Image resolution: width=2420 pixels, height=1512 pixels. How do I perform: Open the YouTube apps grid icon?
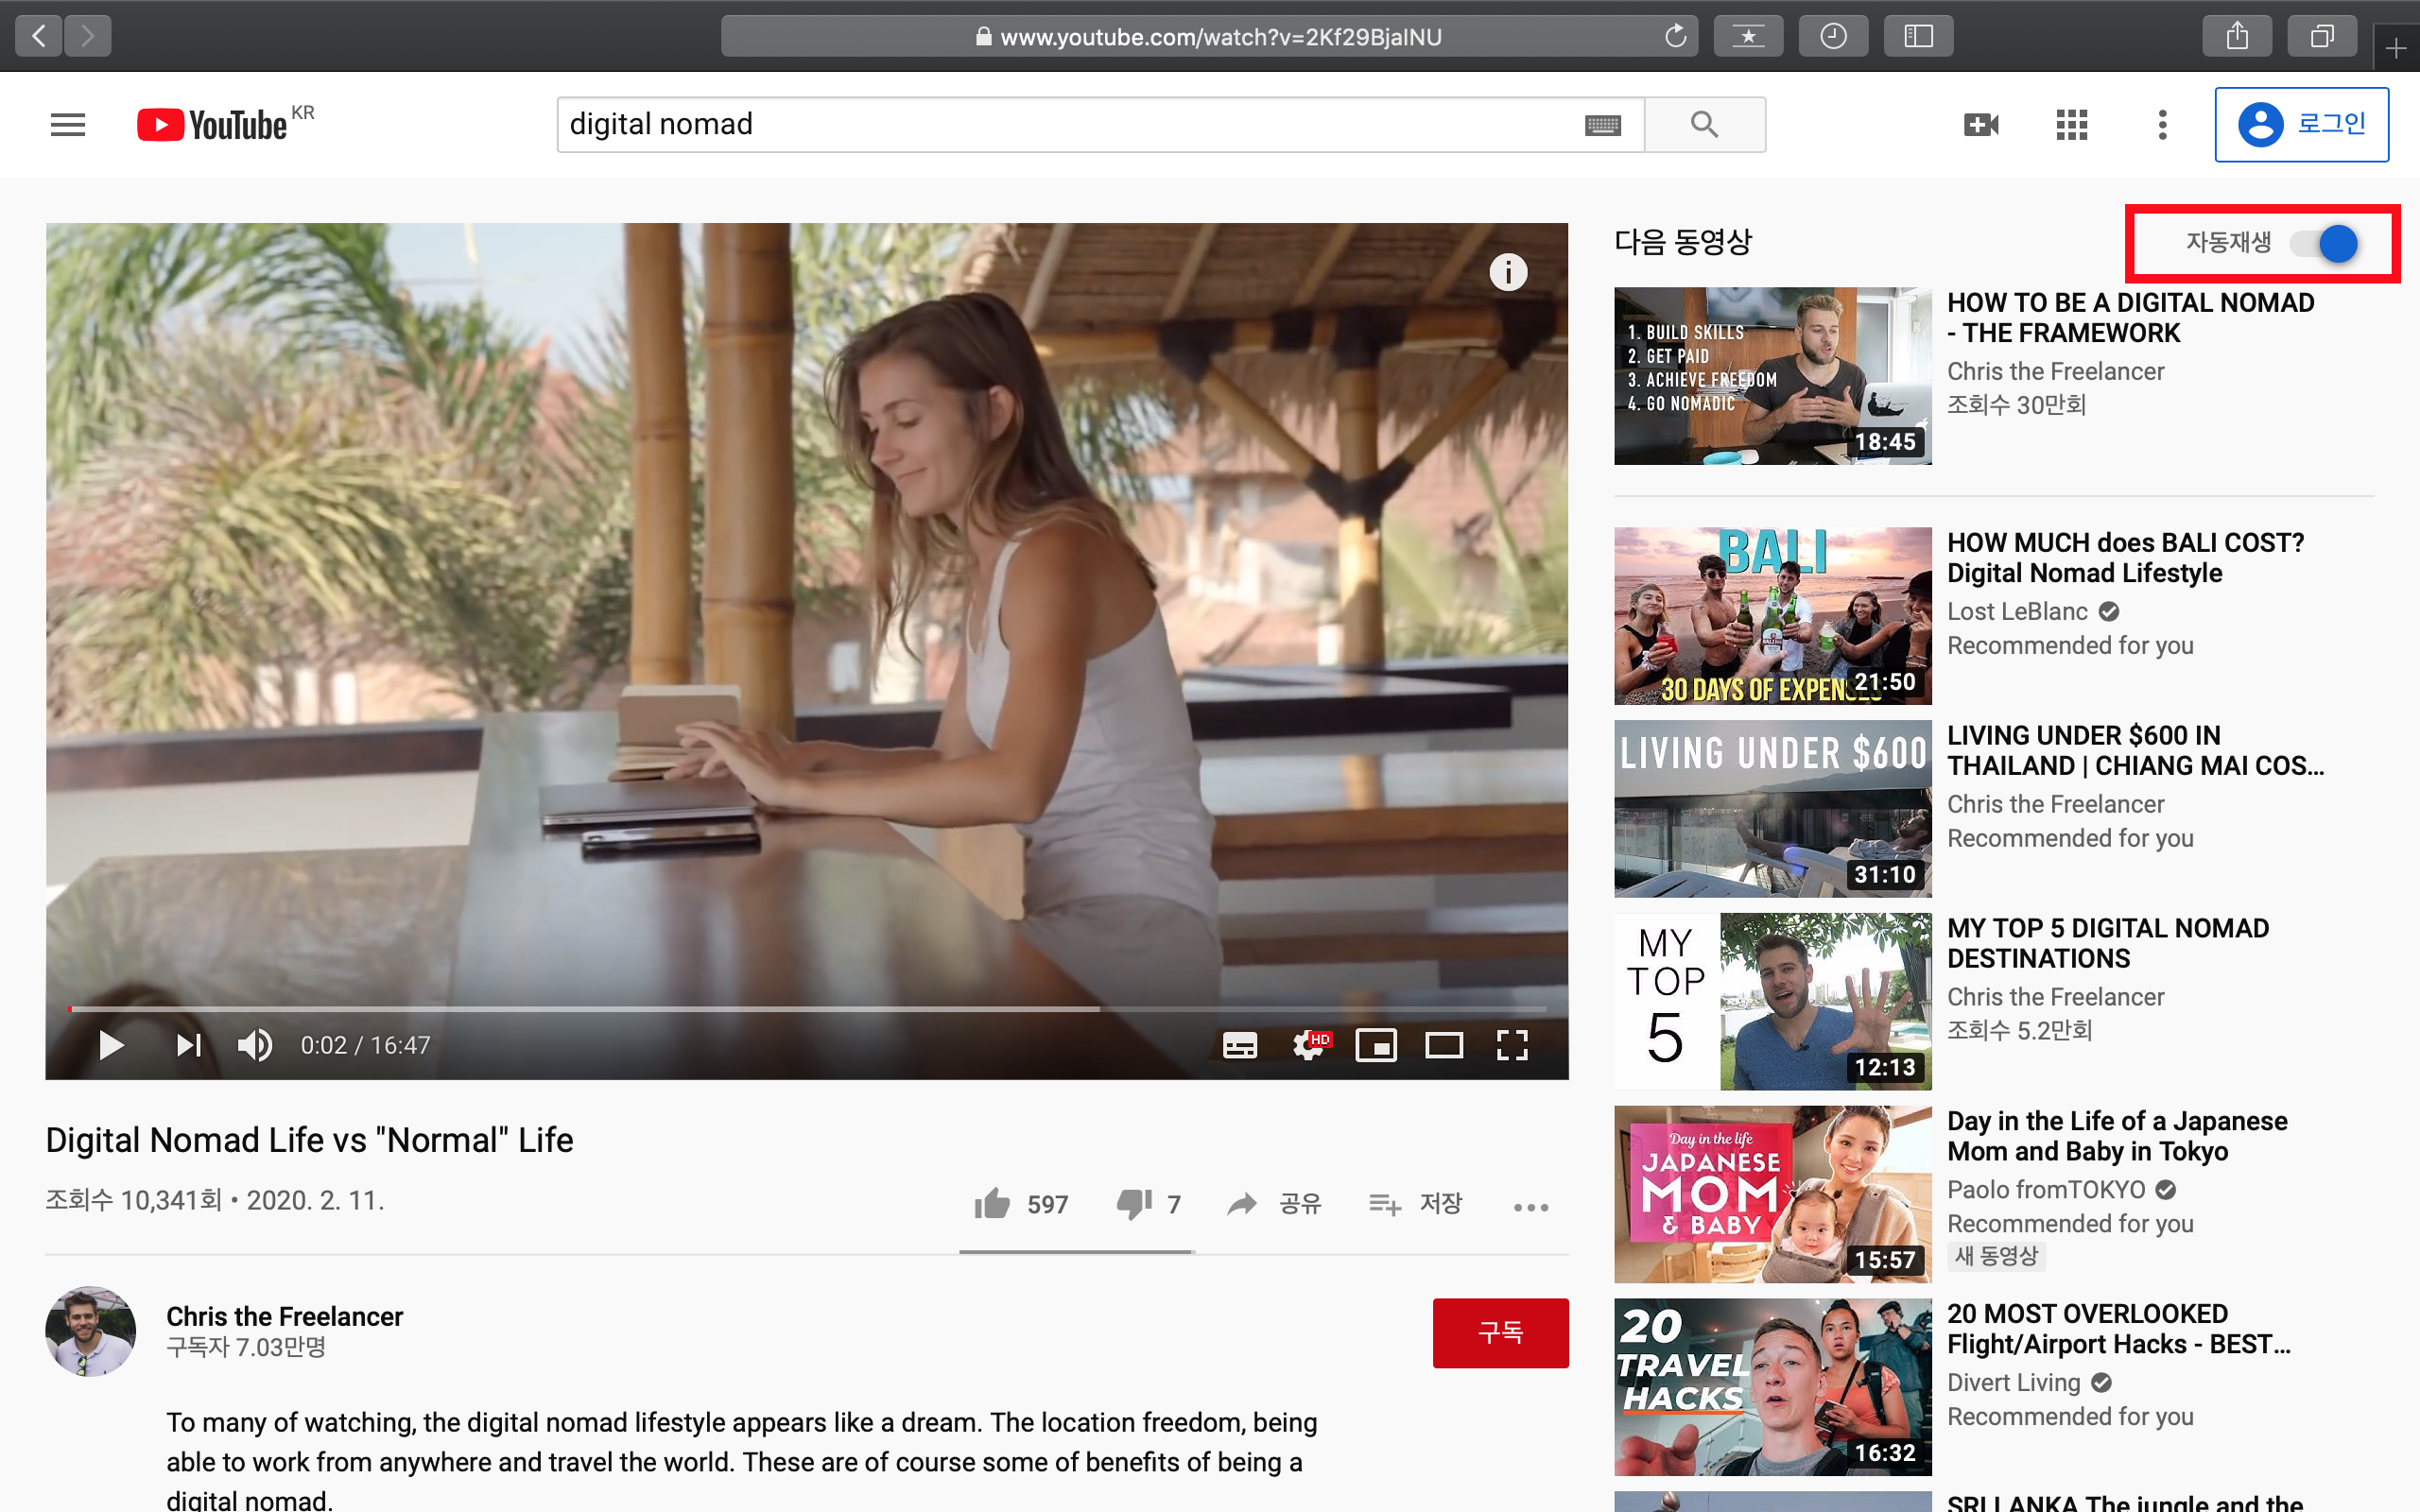(2071, 125)
